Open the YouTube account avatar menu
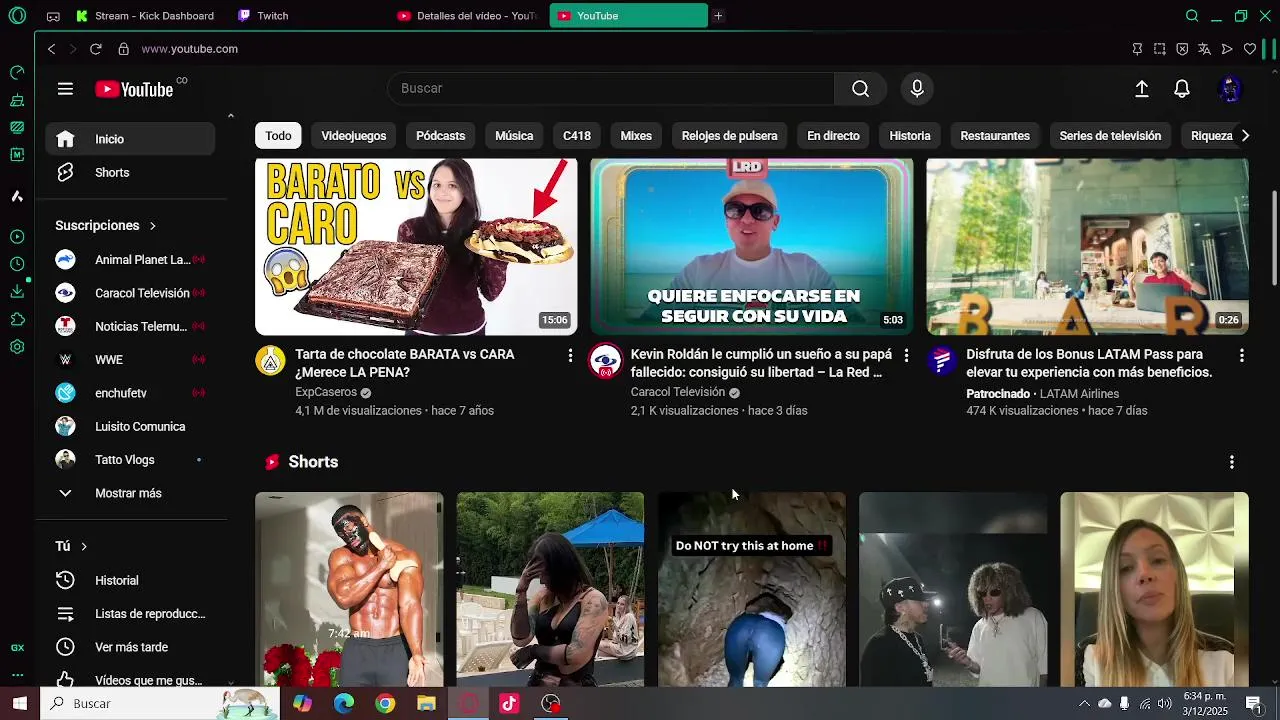Viewport: 1280px width, 720px height. 1230,89
